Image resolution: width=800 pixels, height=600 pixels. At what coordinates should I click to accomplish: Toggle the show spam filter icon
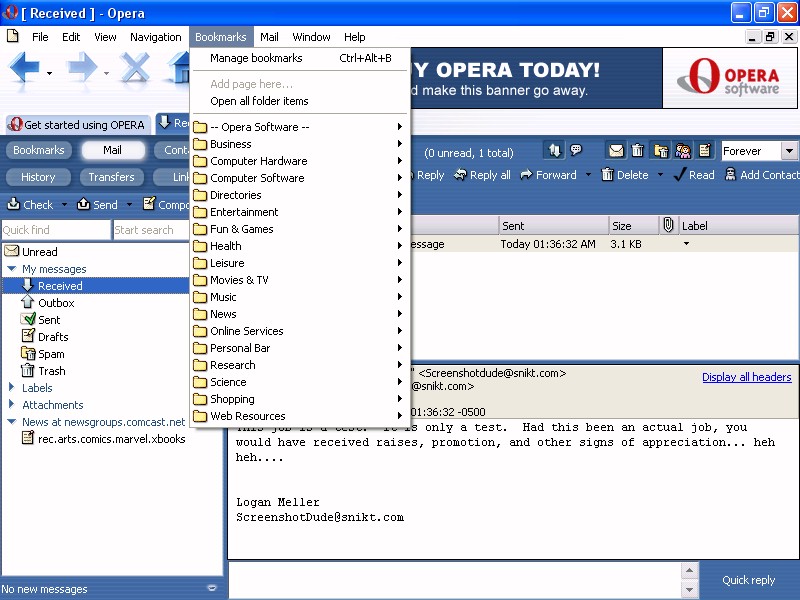point(661,151)
